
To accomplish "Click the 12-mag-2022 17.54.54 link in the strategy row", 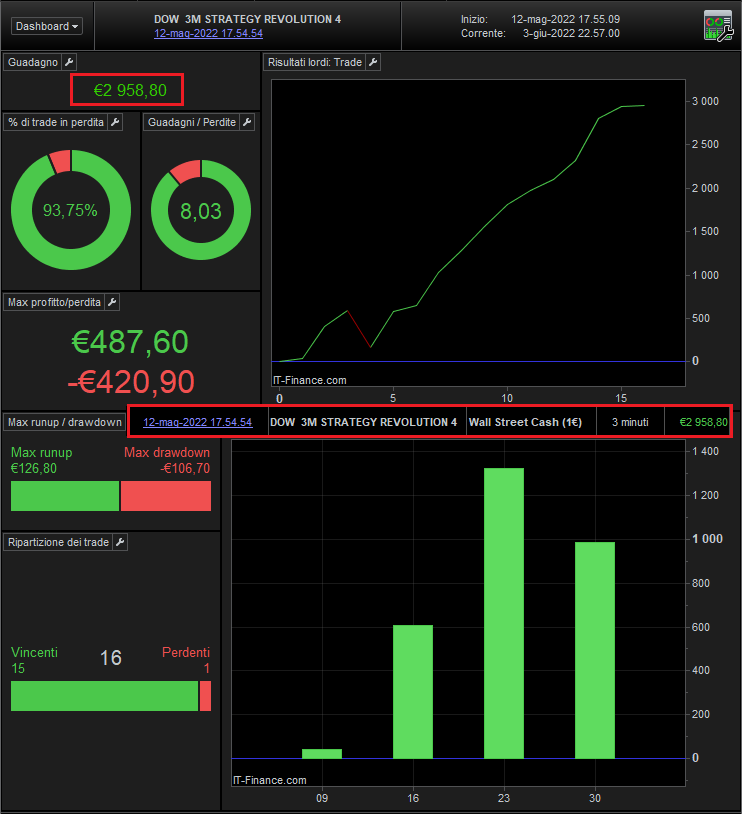I will (x=198, y=422).
